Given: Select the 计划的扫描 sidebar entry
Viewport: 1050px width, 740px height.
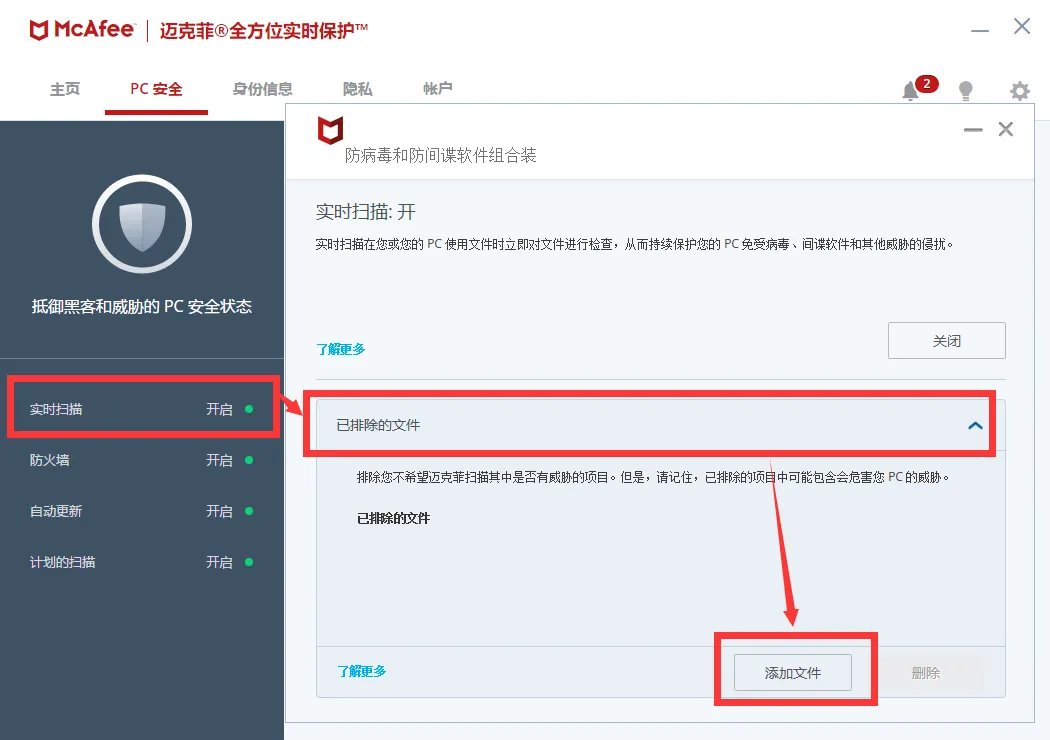Looking at the screenshot, I should (x=120, y=562).
